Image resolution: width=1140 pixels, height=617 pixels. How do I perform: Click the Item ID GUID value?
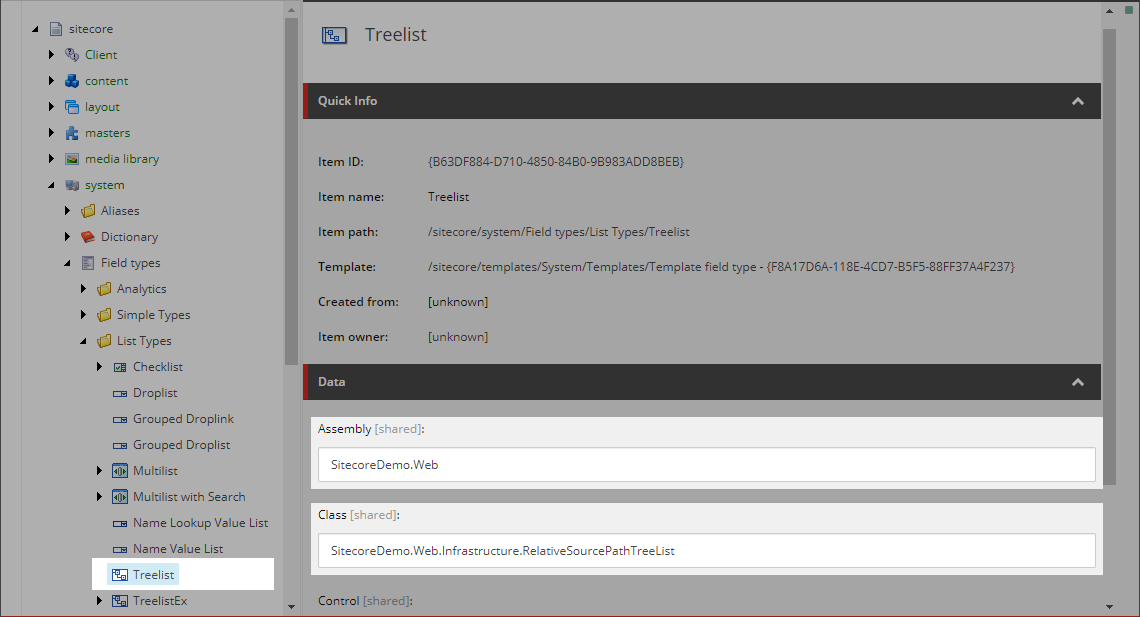point(556,162)
